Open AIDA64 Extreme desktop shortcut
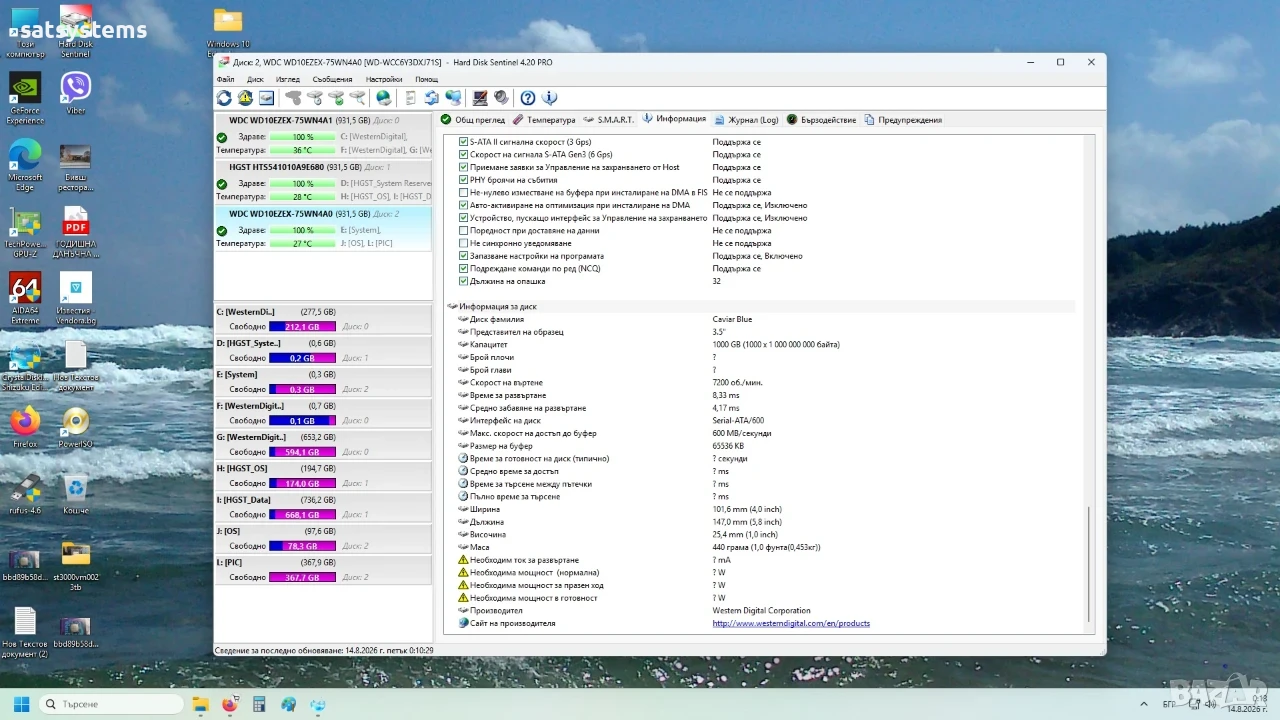This screenshot has height=720, width=1280. pyautogui.click(x=25, y=300)
